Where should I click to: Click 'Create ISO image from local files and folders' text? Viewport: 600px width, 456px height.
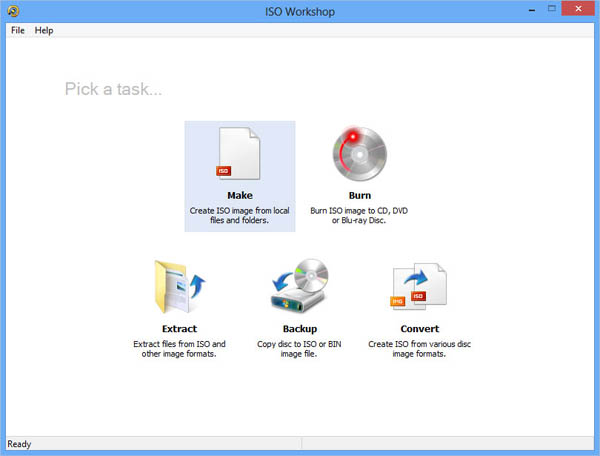coord(240,215)
